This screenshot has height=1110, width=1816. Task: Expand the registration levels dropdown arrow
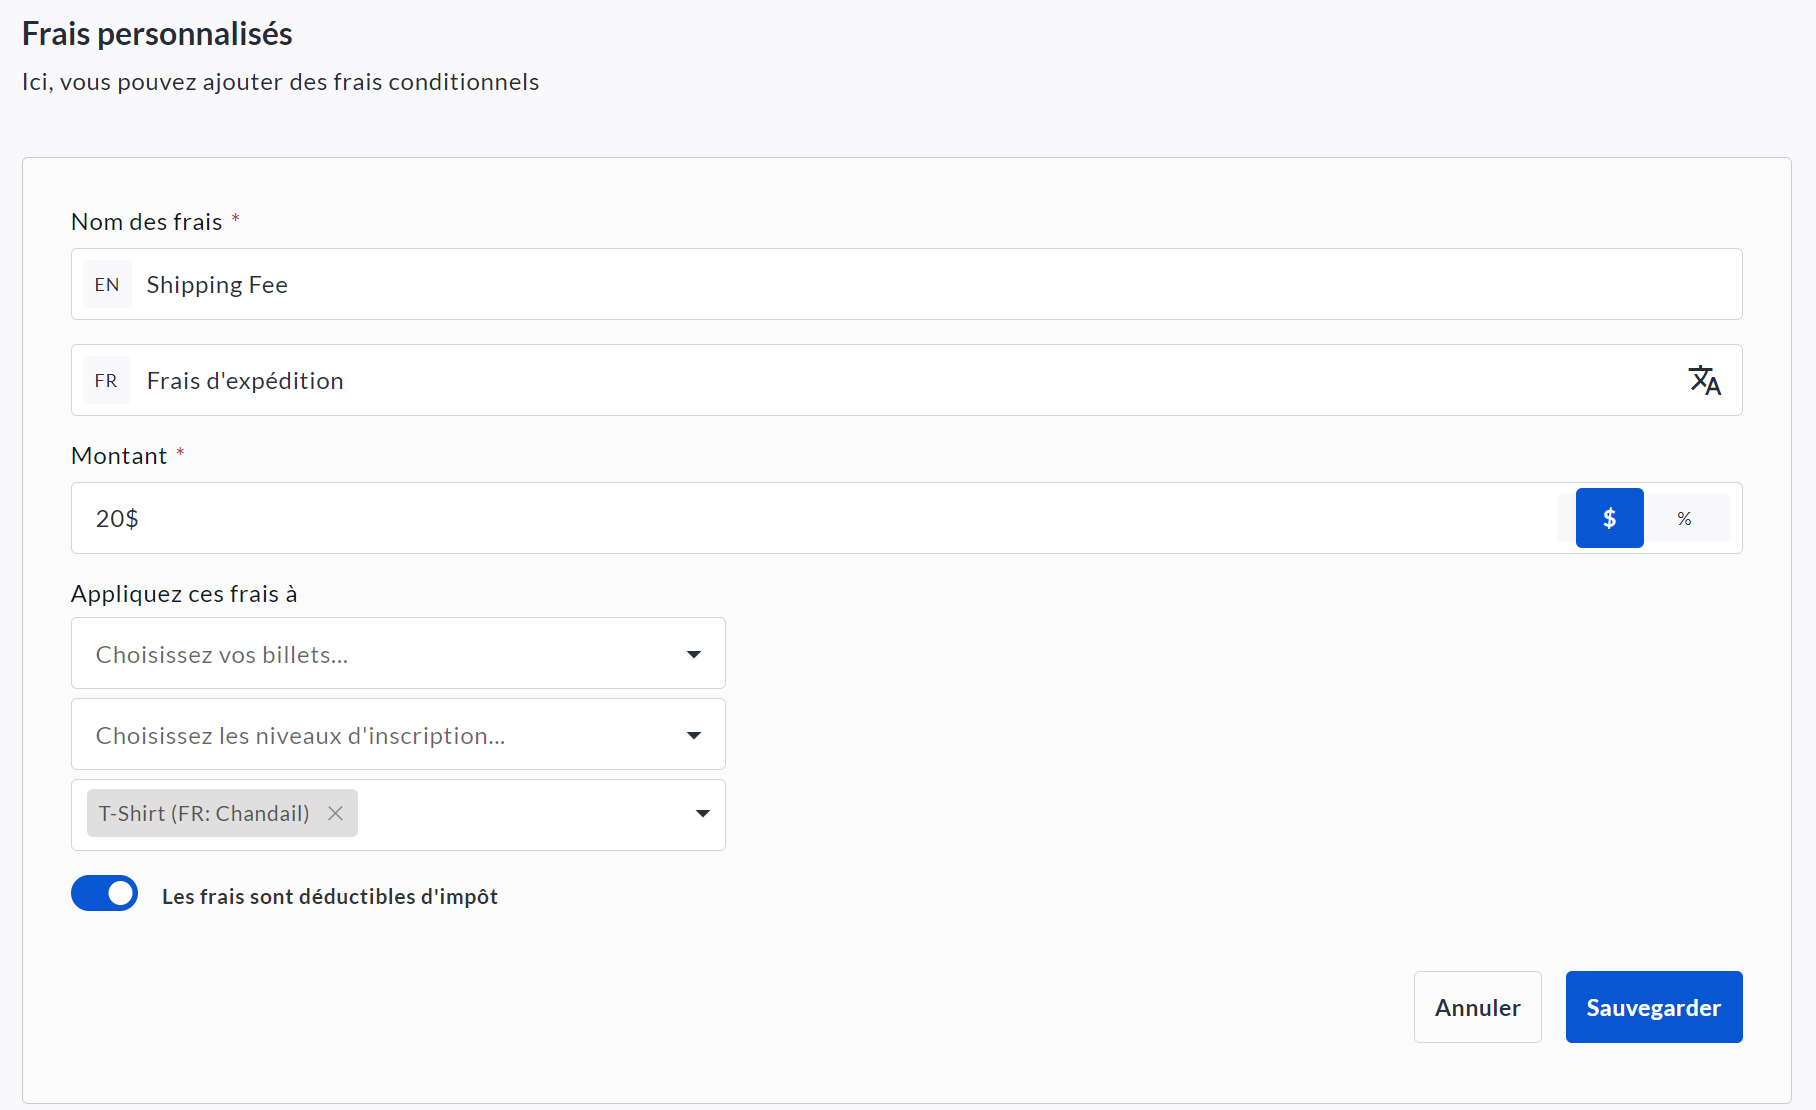[694, 735]
